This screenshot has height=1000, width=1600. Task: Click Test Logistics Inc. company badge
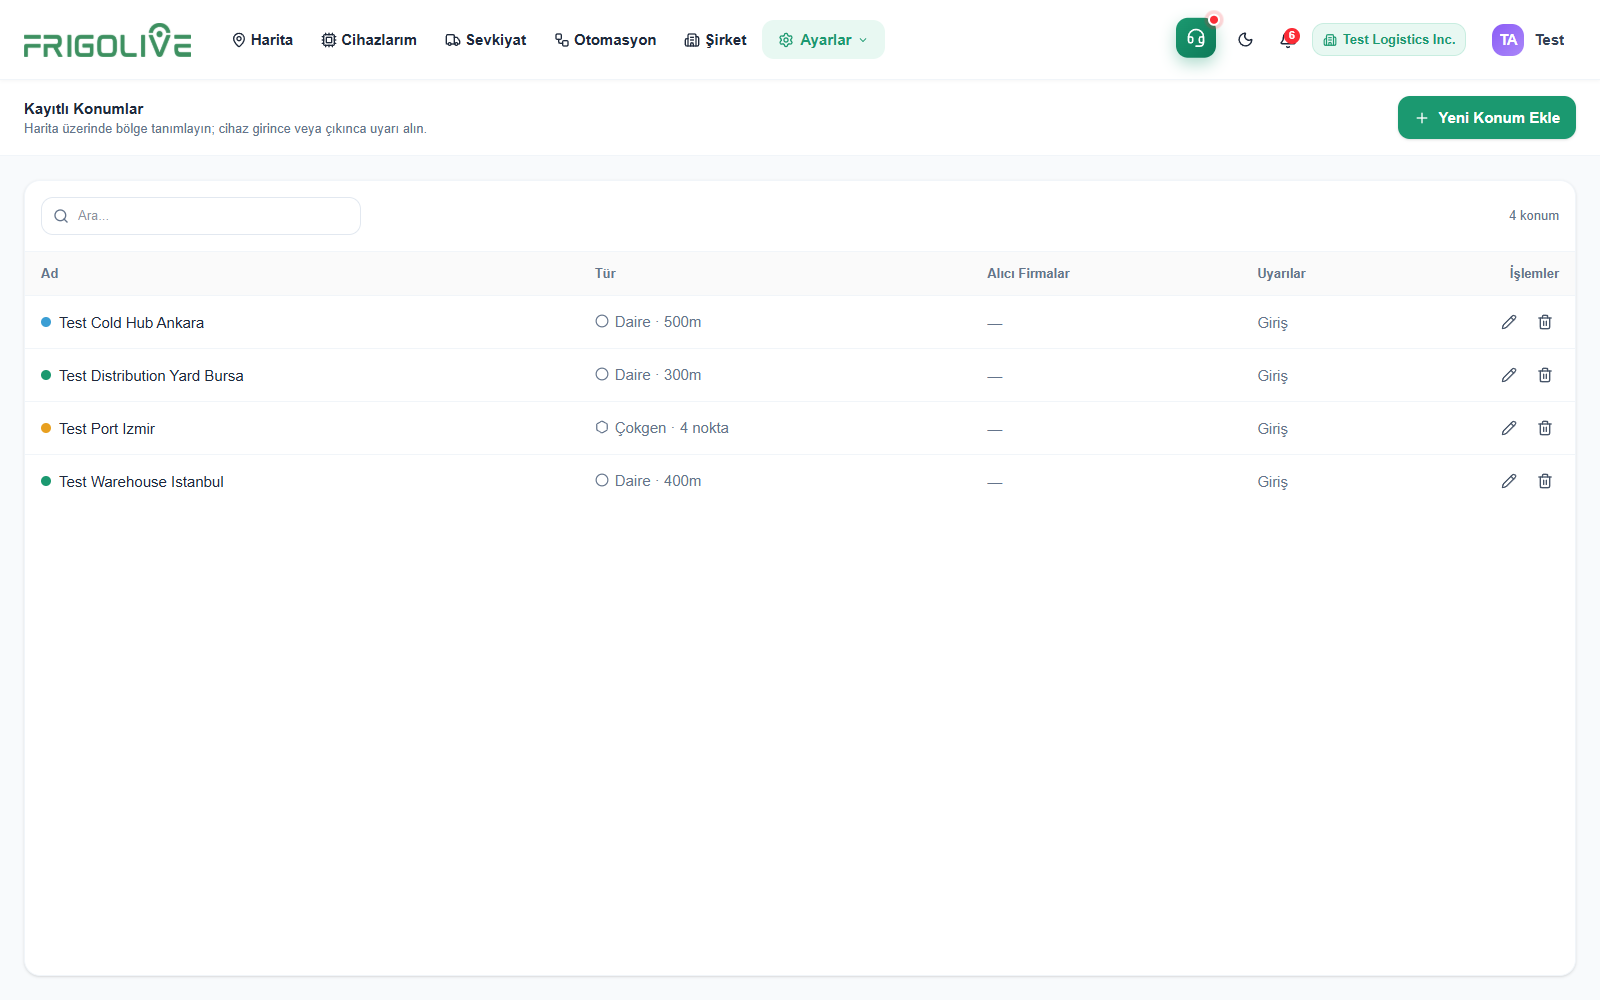(1389, 40)
